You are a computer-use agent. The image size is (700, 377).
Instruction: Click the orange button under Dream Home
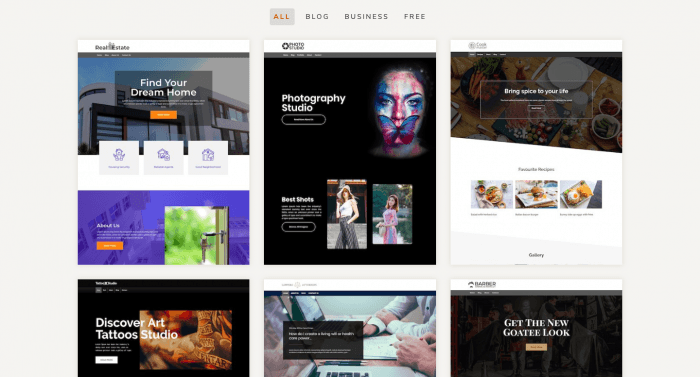point(163,115)
